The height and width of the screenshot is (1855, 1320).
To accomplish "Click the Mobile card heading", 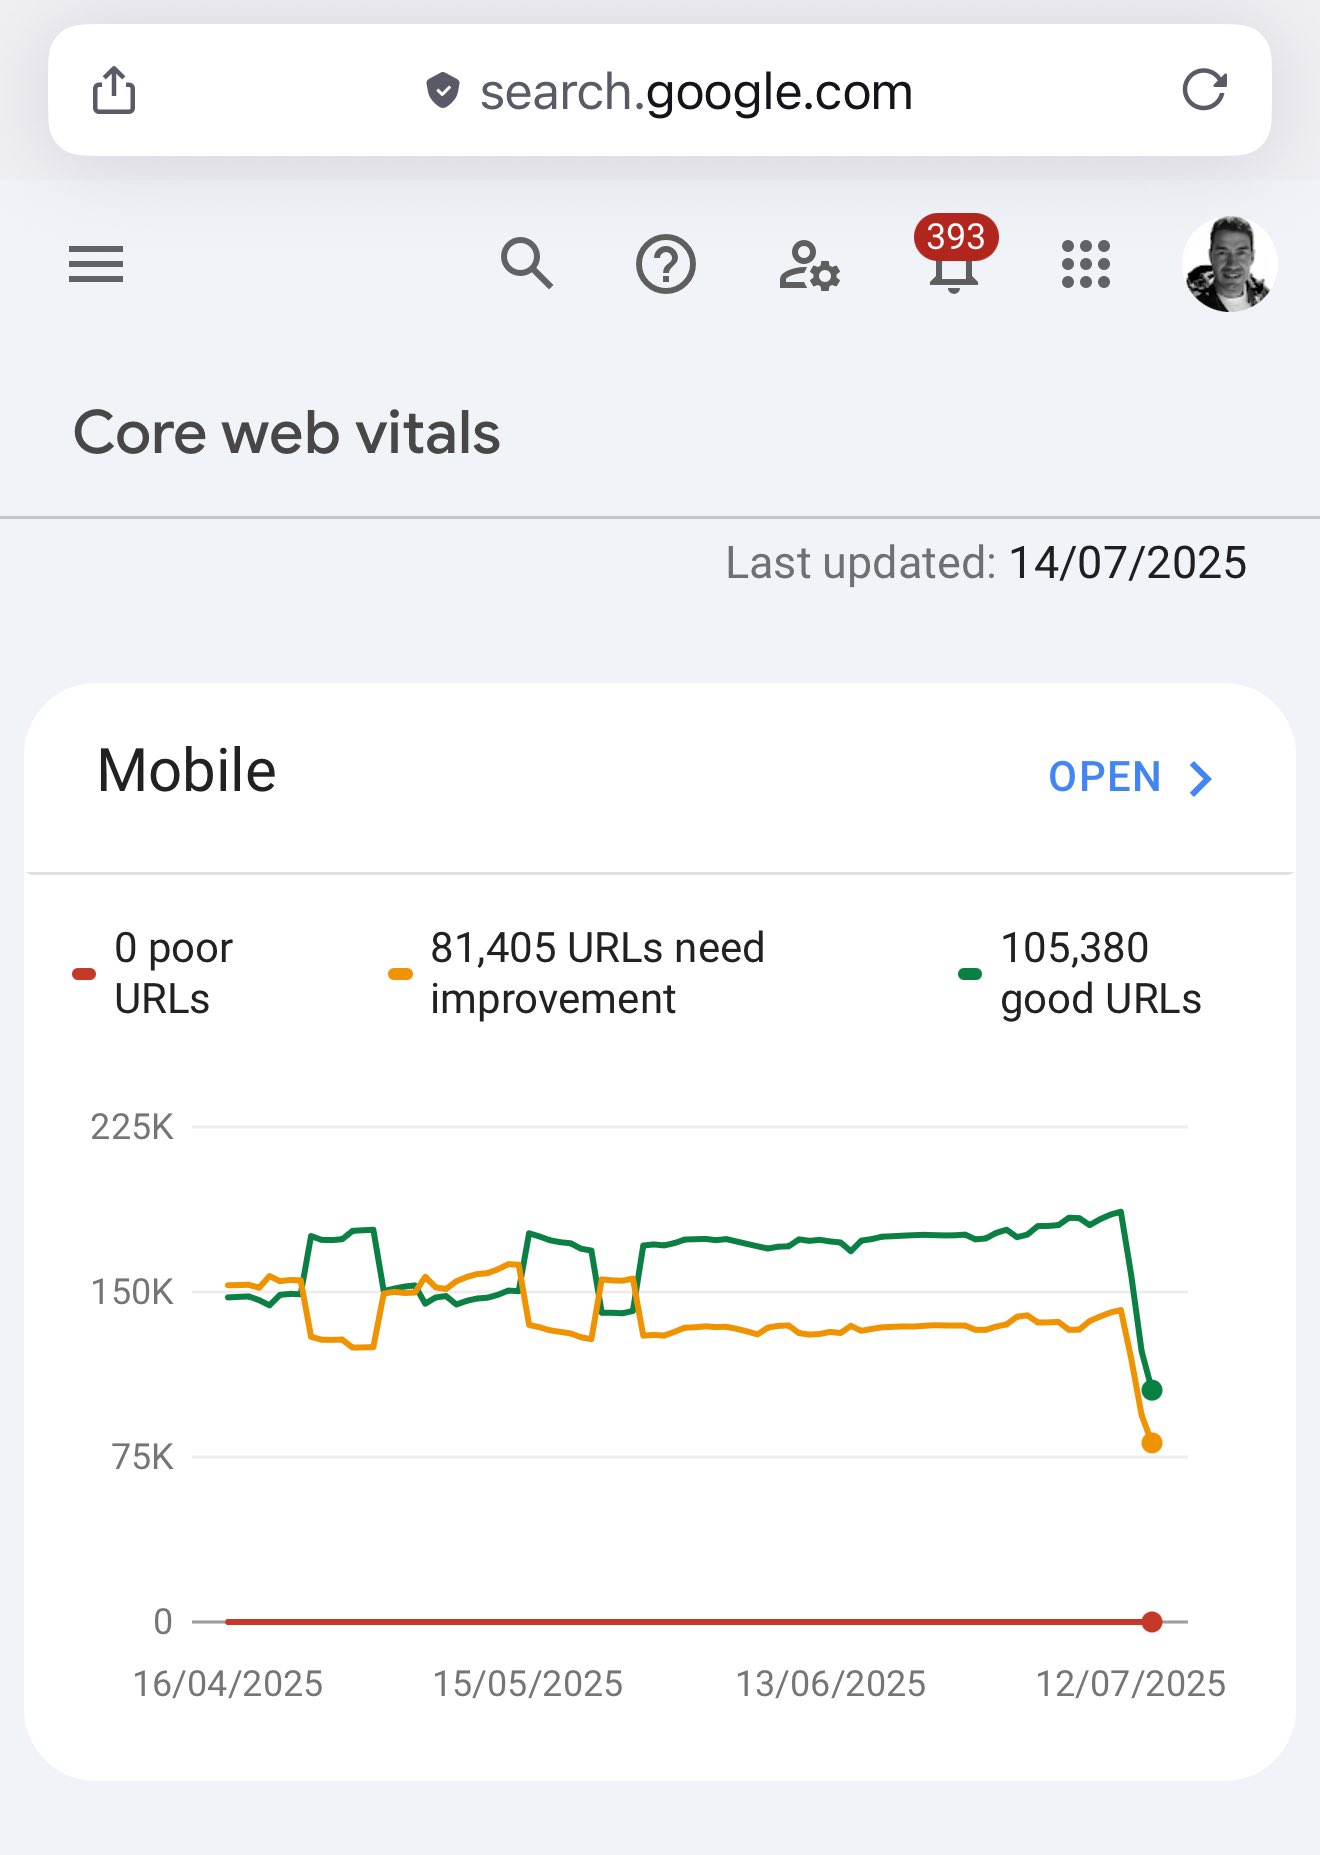I will pos(187,771).
